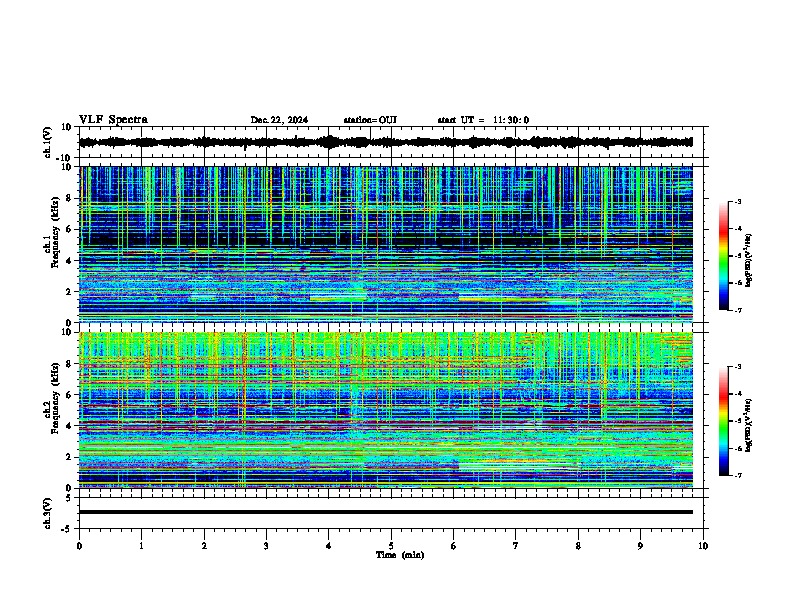Click the ch.1(V) waveform trace panel

point(391,142)
